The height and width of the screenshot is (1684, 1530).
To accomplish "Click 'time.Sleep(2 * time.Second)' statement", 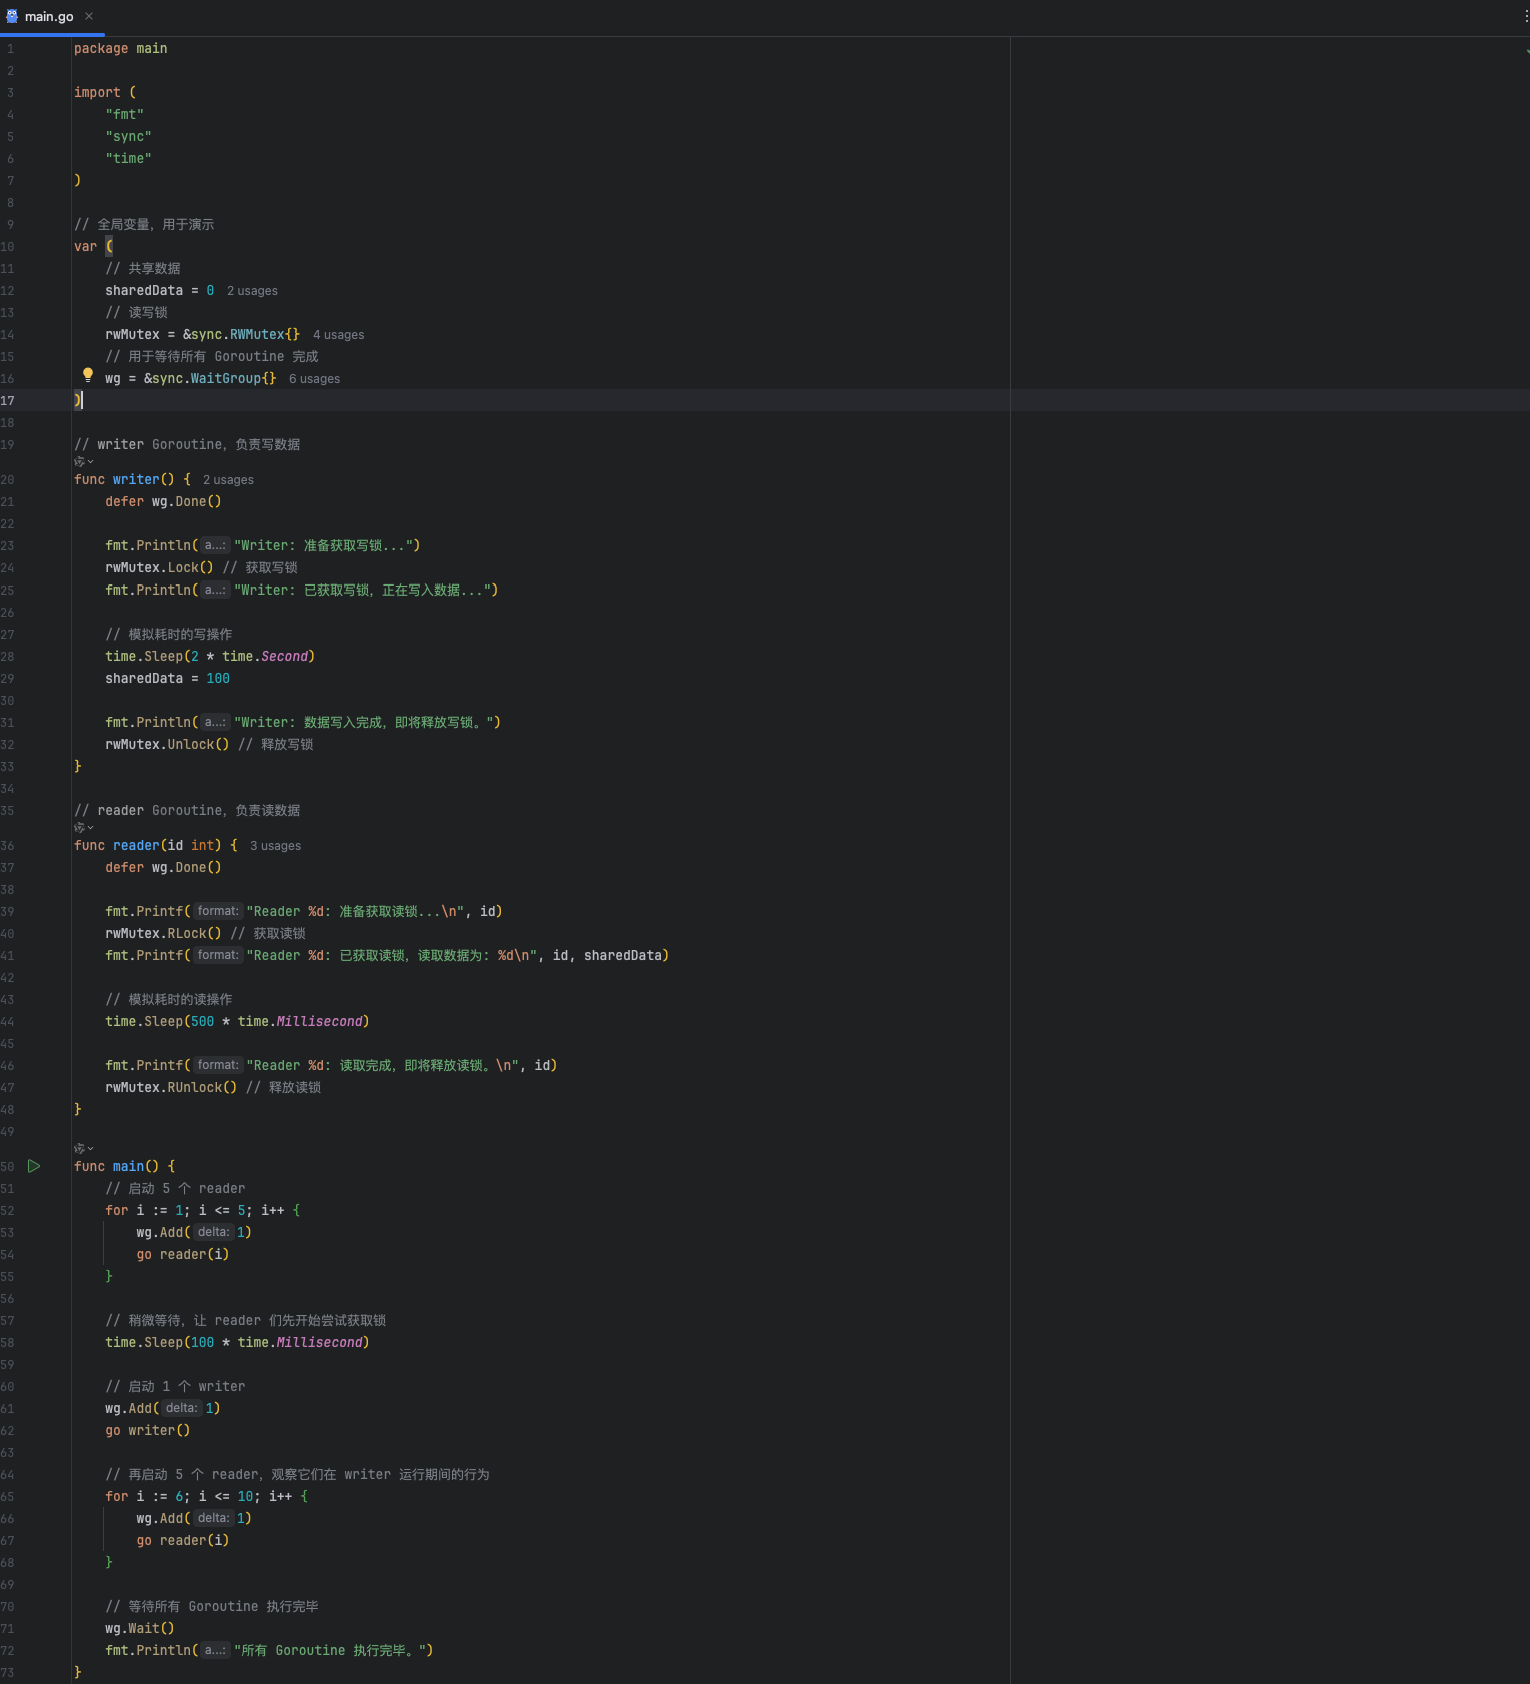I will (x=210, y=657).
